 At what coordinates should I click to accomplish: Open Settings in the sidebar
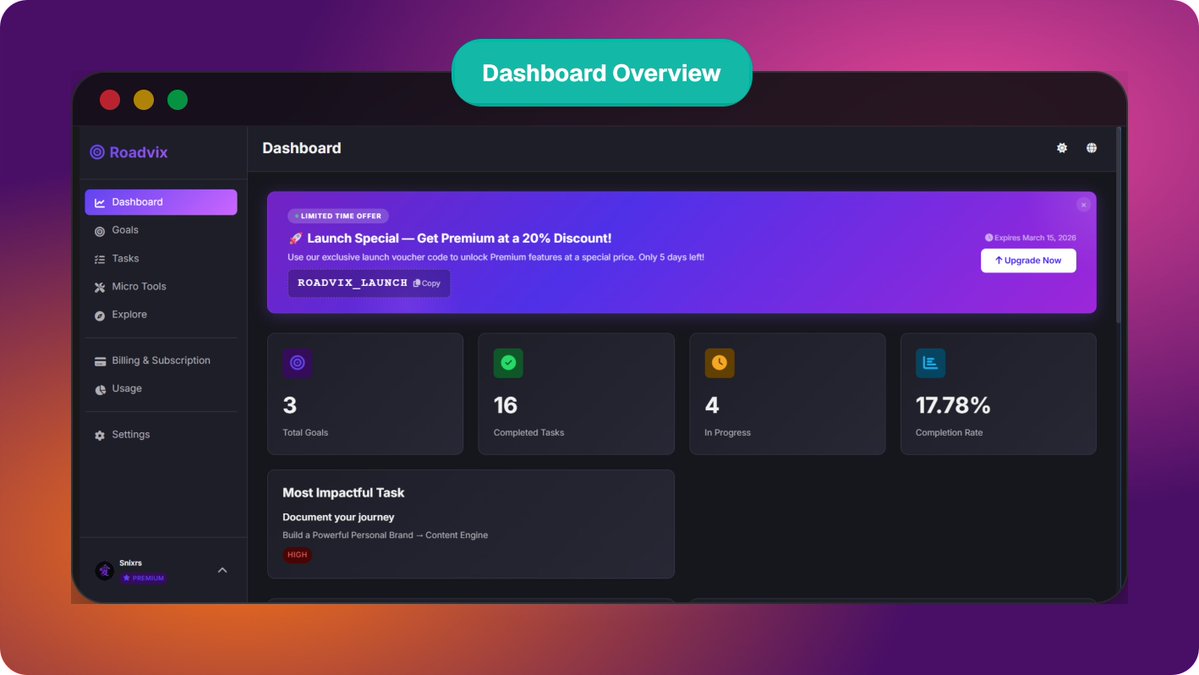tap(161, 435)
